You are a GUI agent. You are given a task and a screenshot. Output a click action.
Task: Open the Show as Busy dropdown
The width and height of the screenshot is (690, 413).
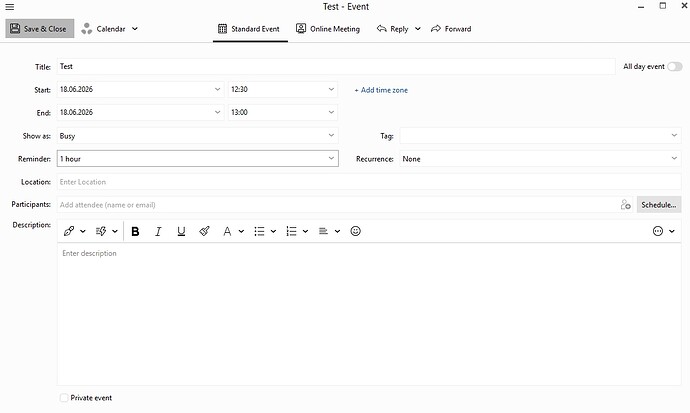[198, 135]
